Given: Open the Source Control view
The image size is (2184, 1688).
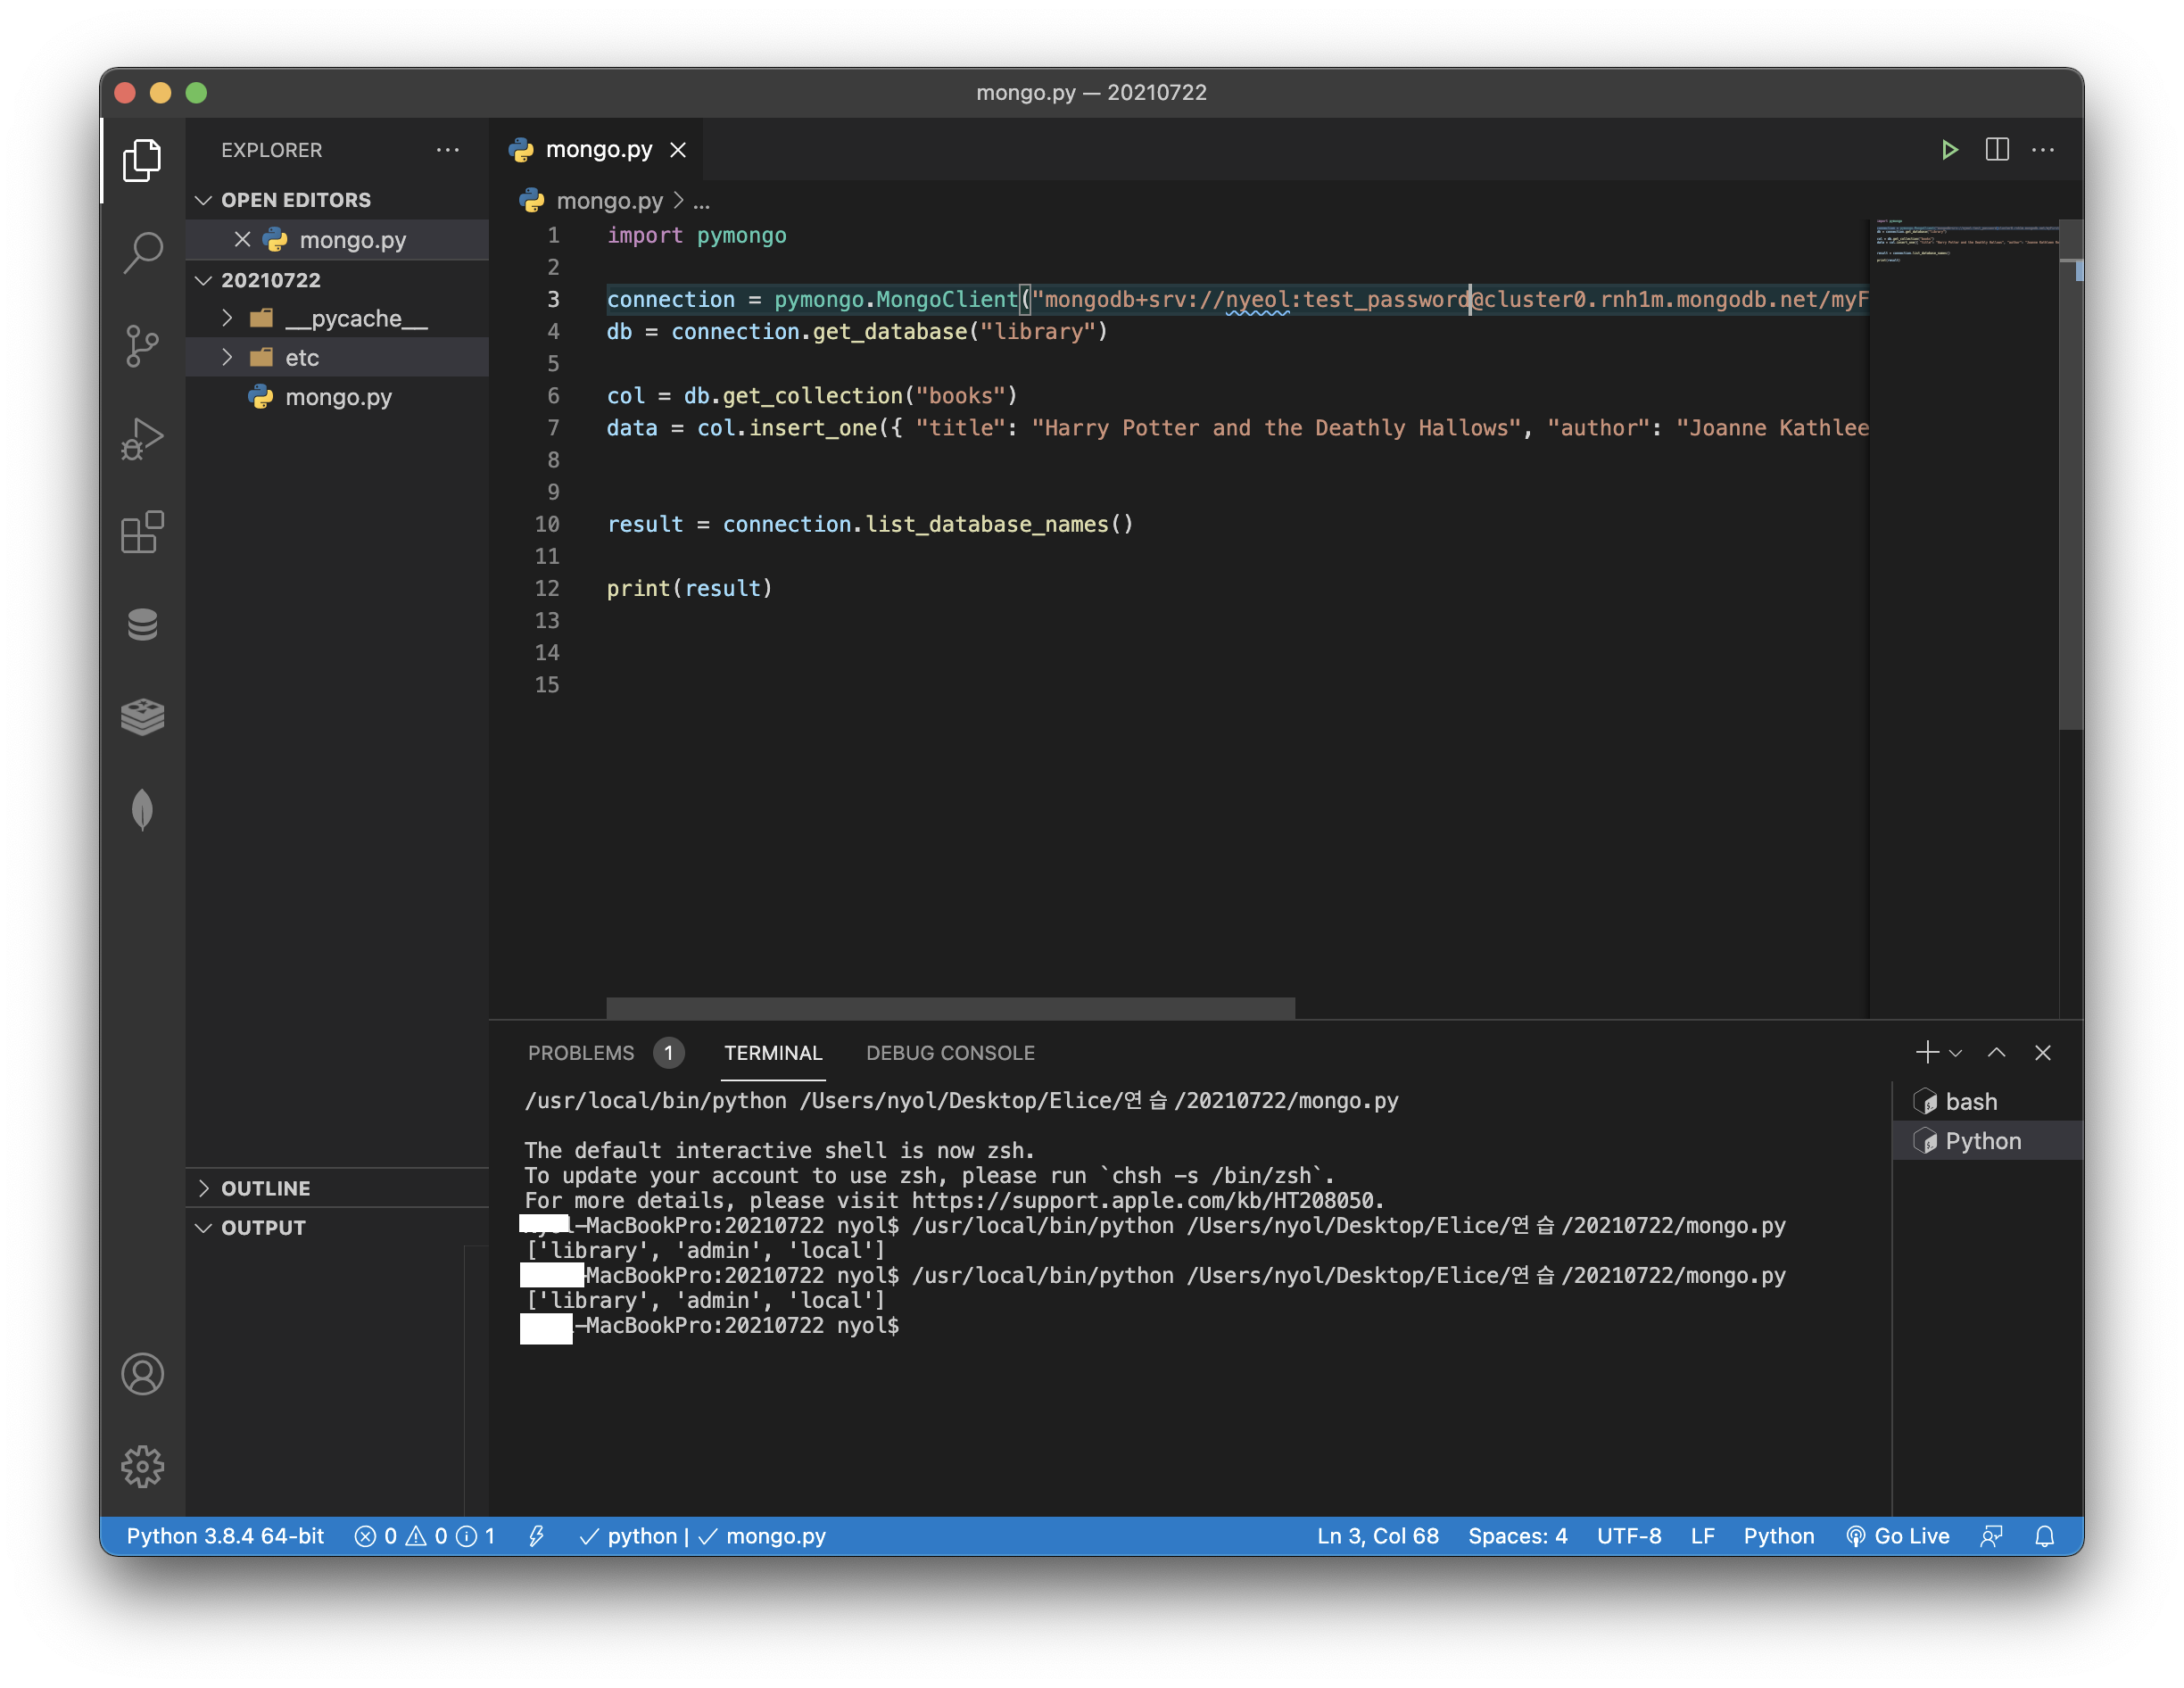Looking at the screenshot, I should click(142, 345).
